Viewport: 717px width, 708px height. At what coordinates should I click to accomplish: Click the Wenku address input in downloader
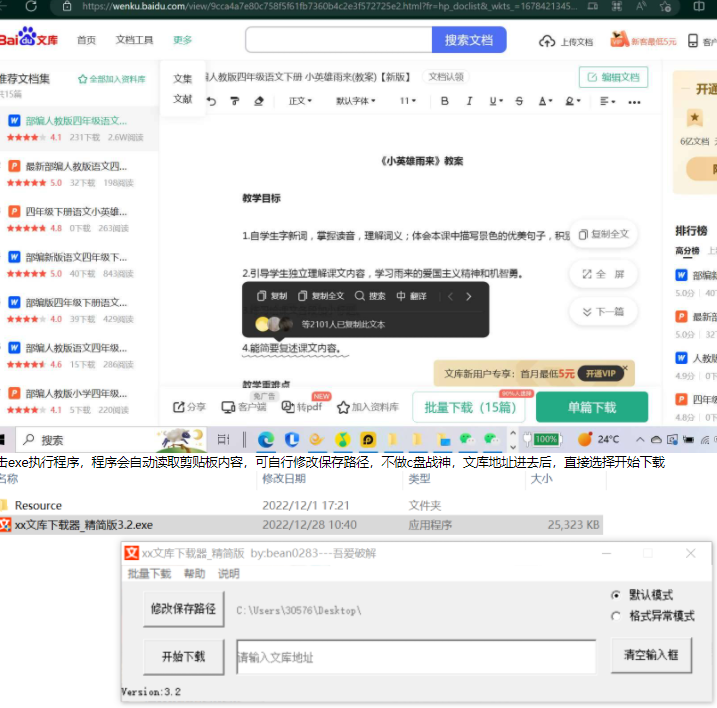(416, 657)
